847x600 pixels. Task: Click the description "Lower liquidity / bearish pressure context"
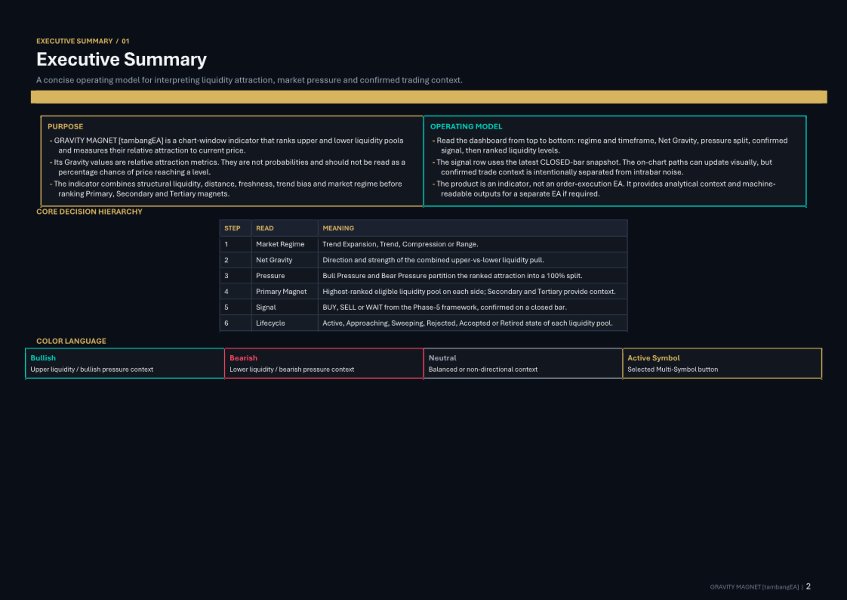(x=292, y=369)
